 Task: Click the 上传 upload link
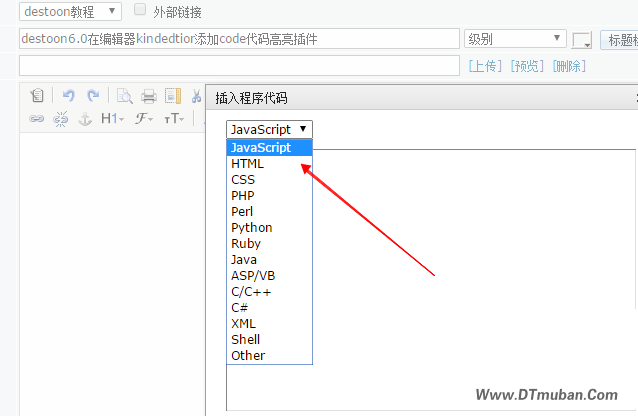pyautogui.click(x=485, y=66)
